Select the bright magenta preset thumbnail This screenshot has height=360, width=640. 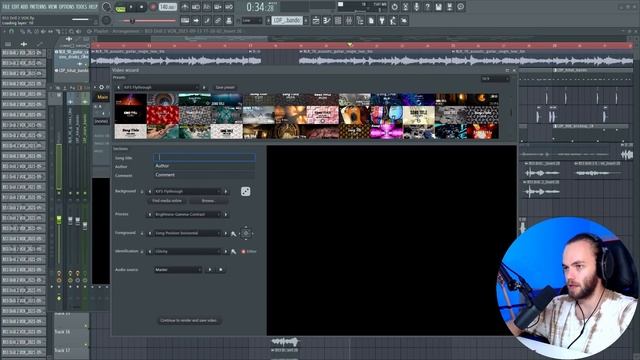point(386,131)
